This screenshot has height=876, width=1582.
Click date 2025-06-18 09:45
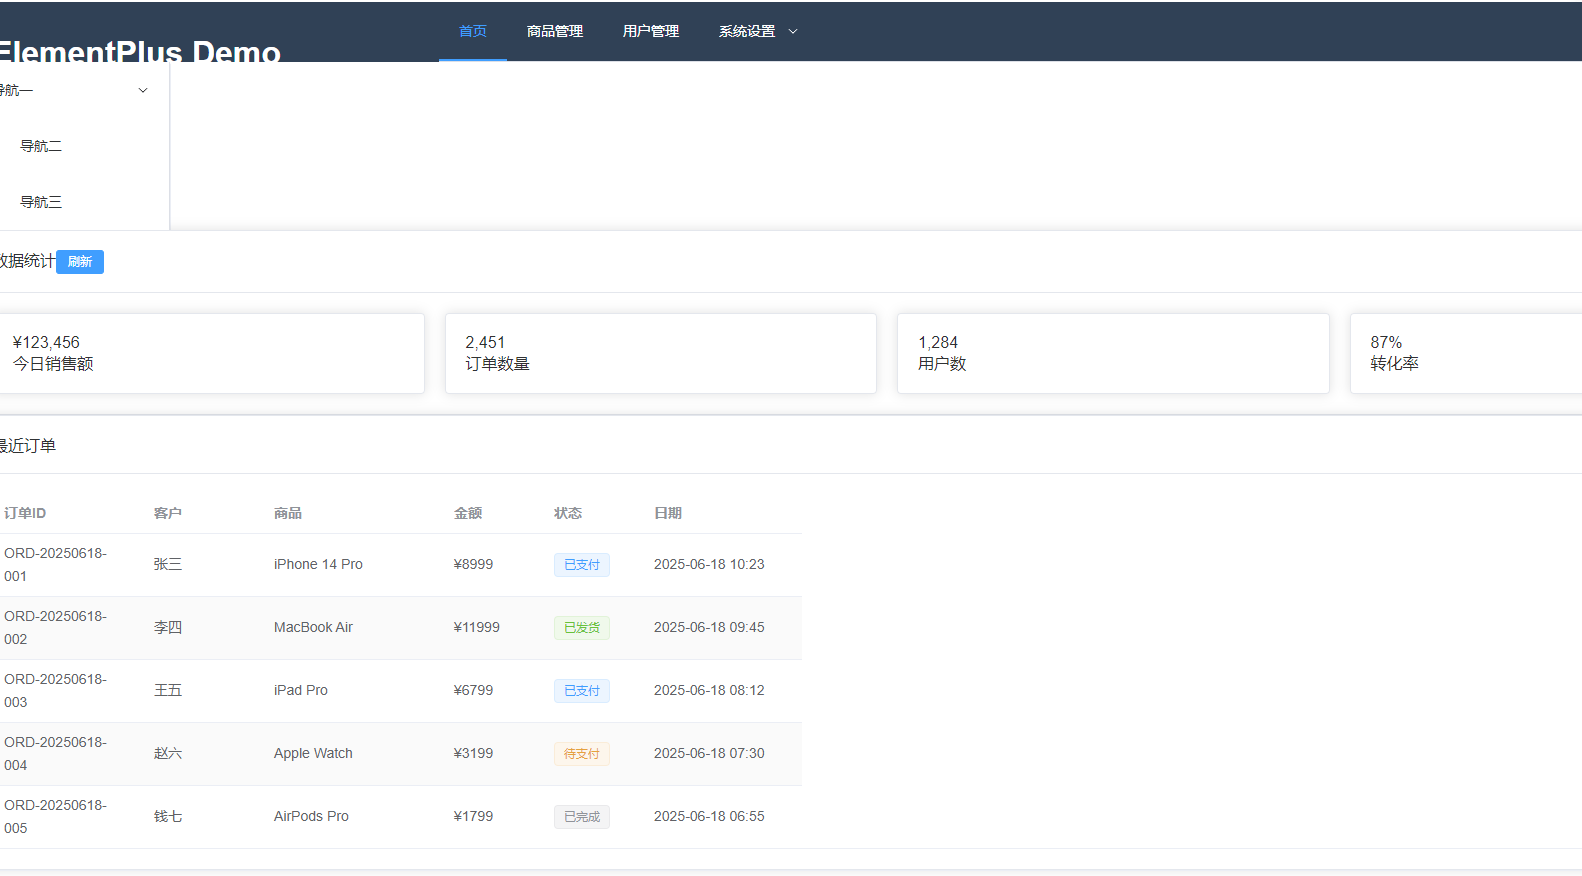(709, 627)
